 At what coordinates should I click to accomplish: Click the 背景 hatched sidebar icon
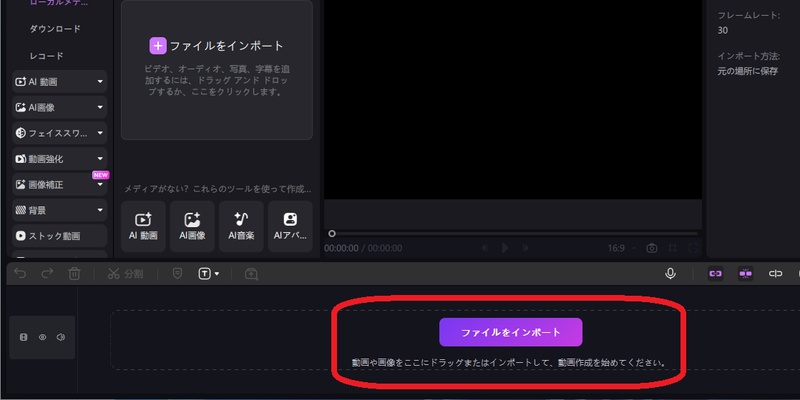click(x=20, y=210)
